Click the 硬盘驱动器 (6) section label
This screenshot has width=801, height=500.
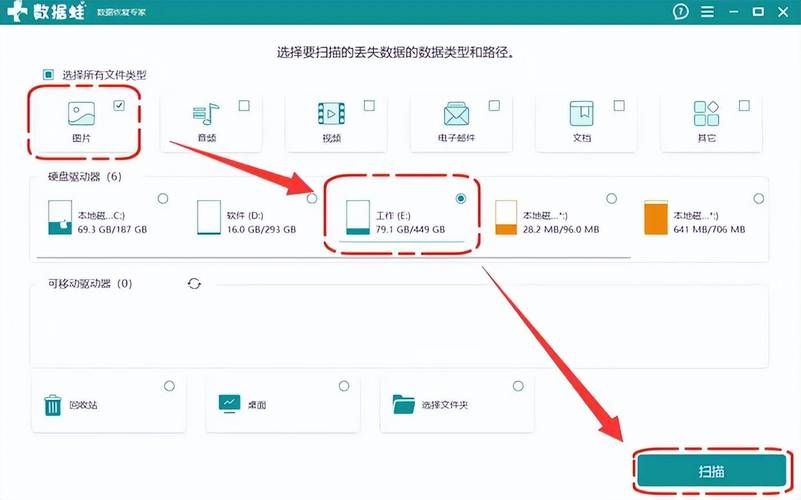tap(85, 177)
